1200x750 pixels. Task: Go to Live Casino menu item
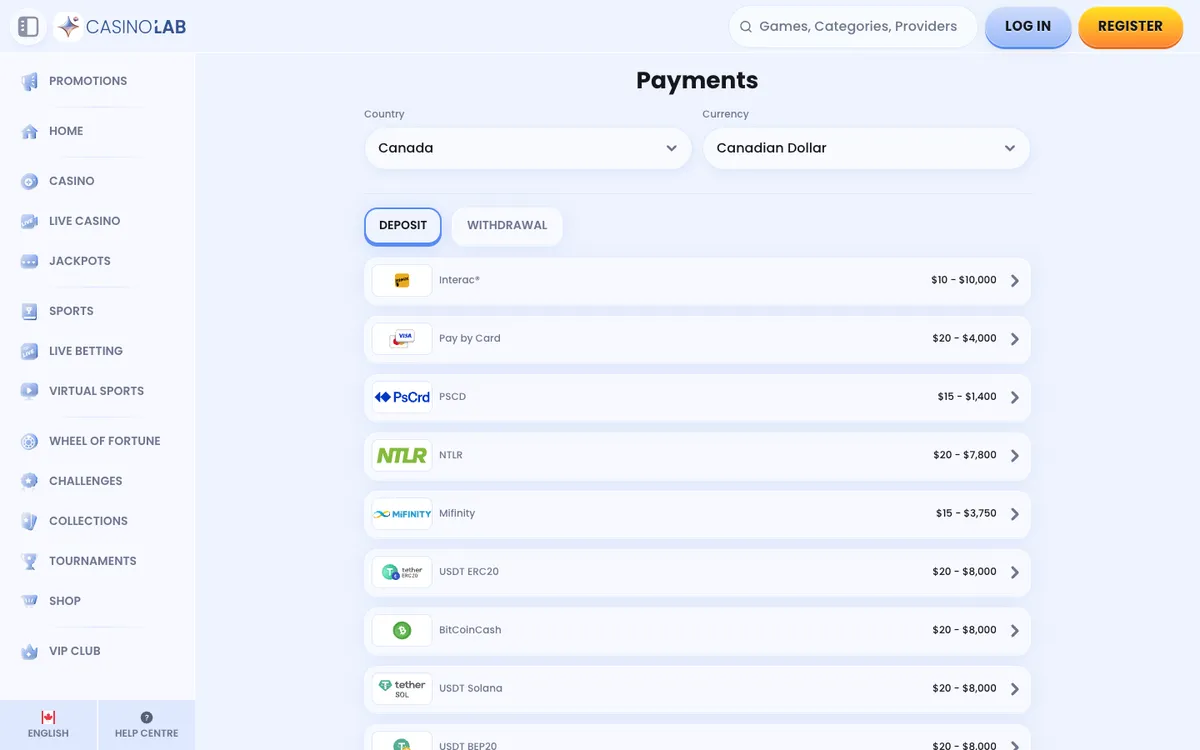click(x=85, y=221)
